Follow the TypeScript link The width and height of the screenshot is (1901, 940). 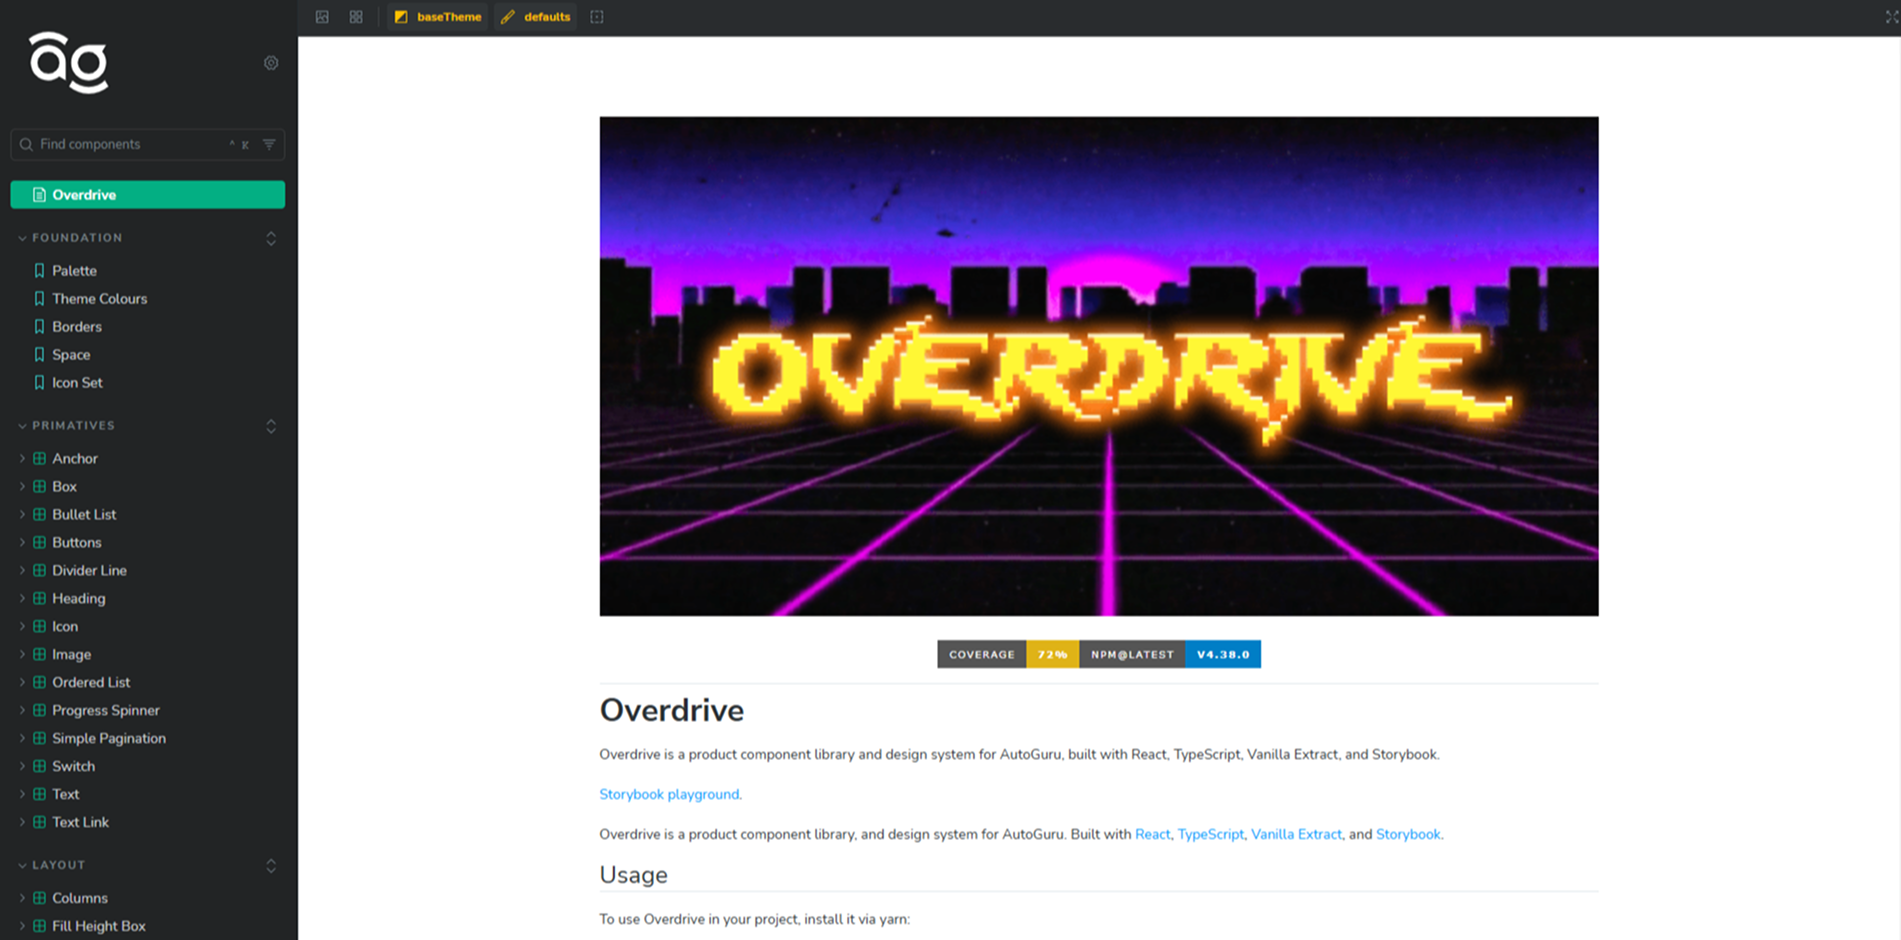1210,835
